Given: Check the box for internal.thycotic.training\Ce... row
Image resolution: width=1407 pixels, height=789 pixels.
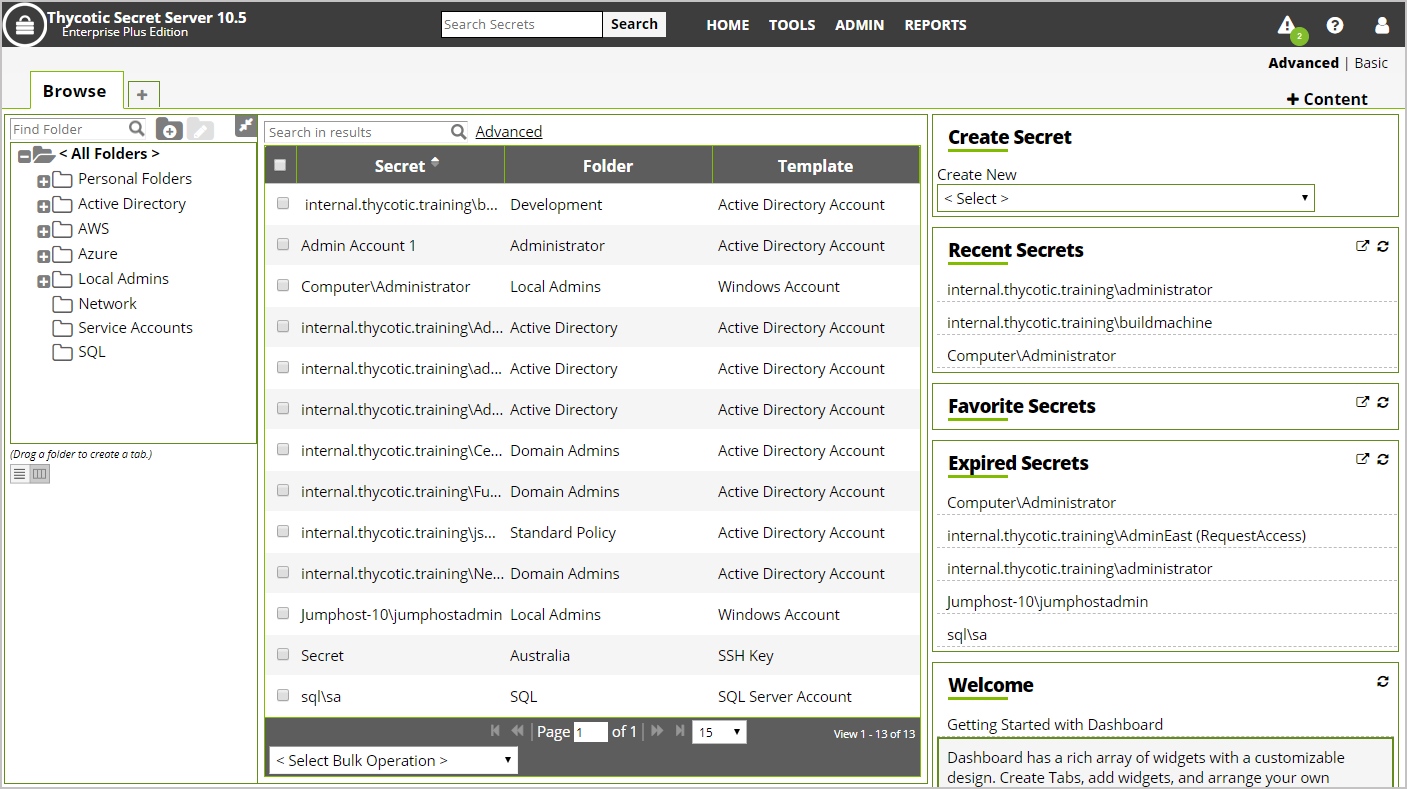Looking at the screenshot, I should (283, 449).
